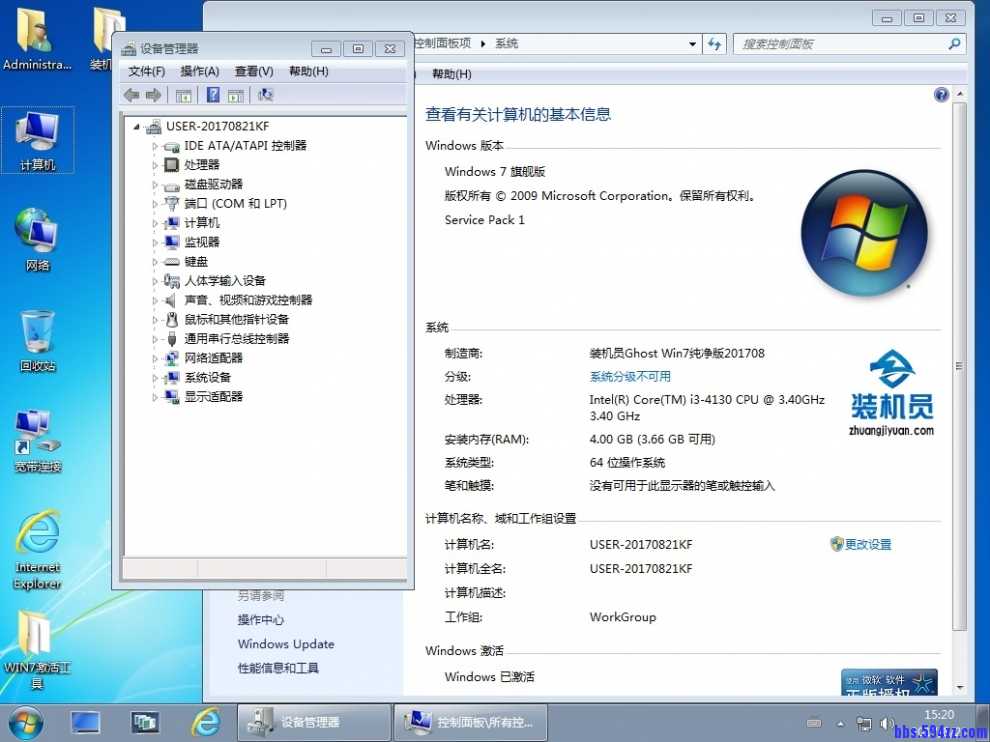Click the volume speaker icon in system tray
The image size is (990, 742).
pyautogui.click(x=887, y=722)
